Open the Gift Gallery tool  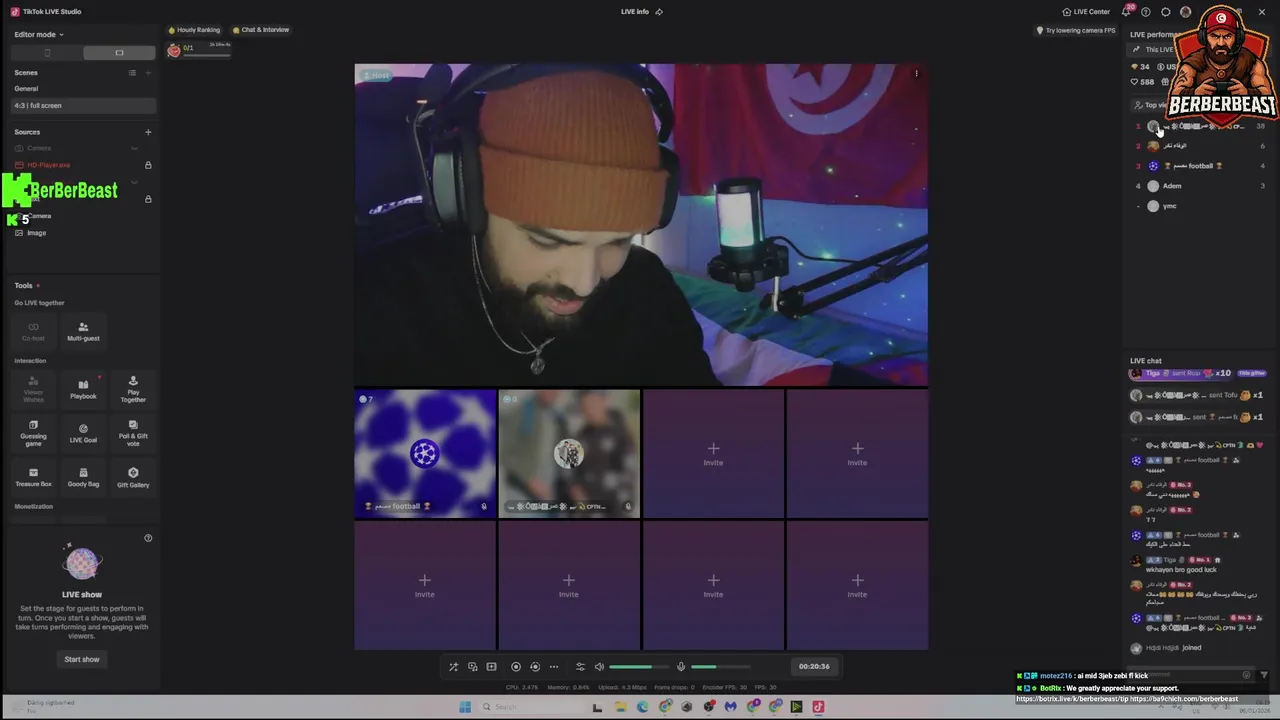[x=133, y=477]
